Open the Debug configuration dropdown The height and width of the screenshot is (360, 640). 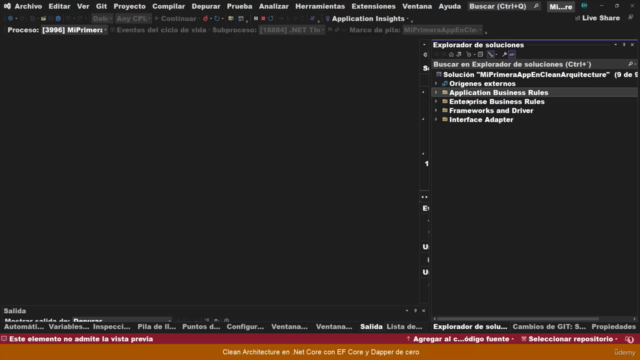pos(102,18)
